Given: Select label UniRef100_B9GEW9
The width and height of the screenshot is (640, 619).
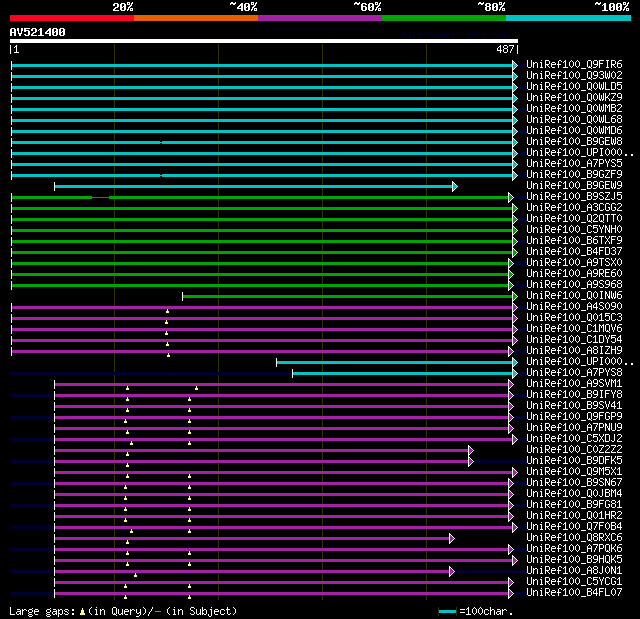Looking at the screenshot, I should click(x=574, y=186).
